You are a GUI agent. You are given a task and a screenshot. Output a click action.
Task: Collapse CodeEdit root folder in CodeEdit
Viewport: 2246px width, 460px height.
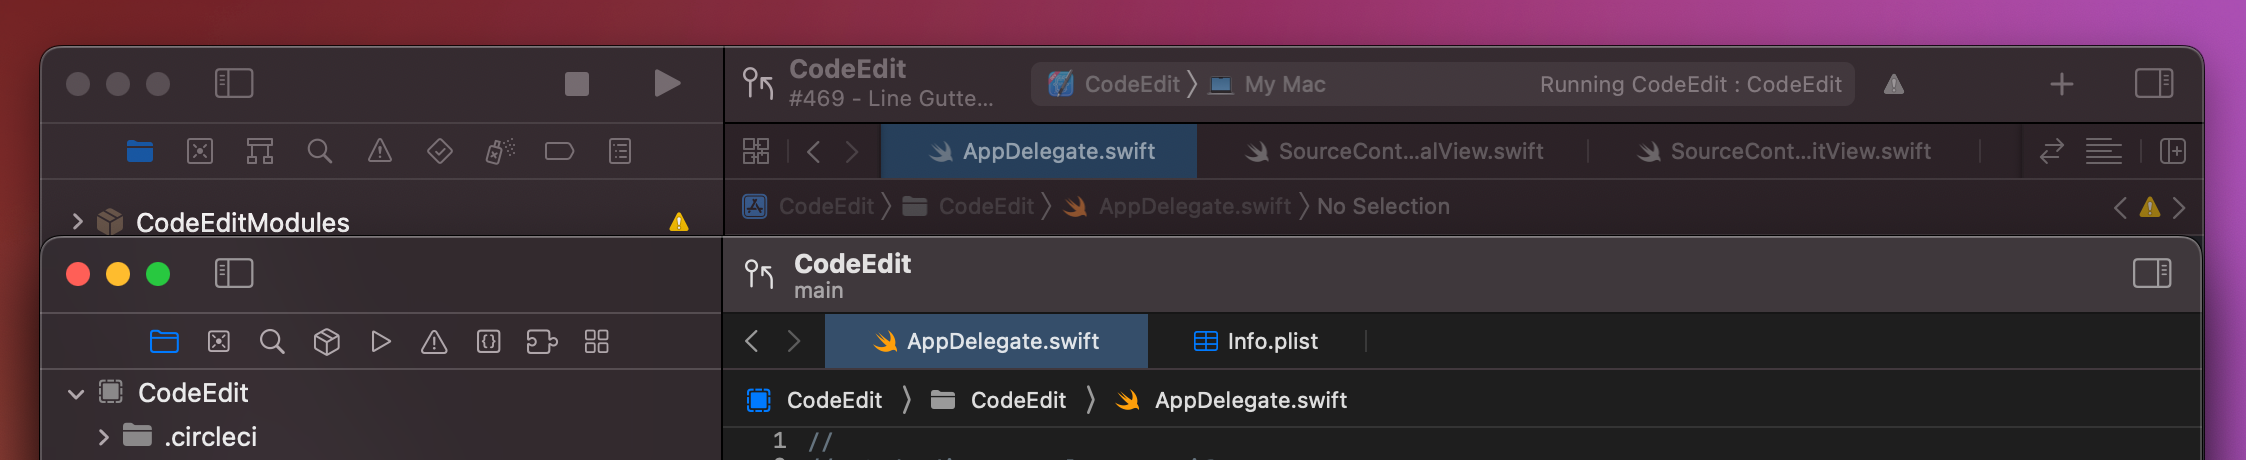(76, 394)
